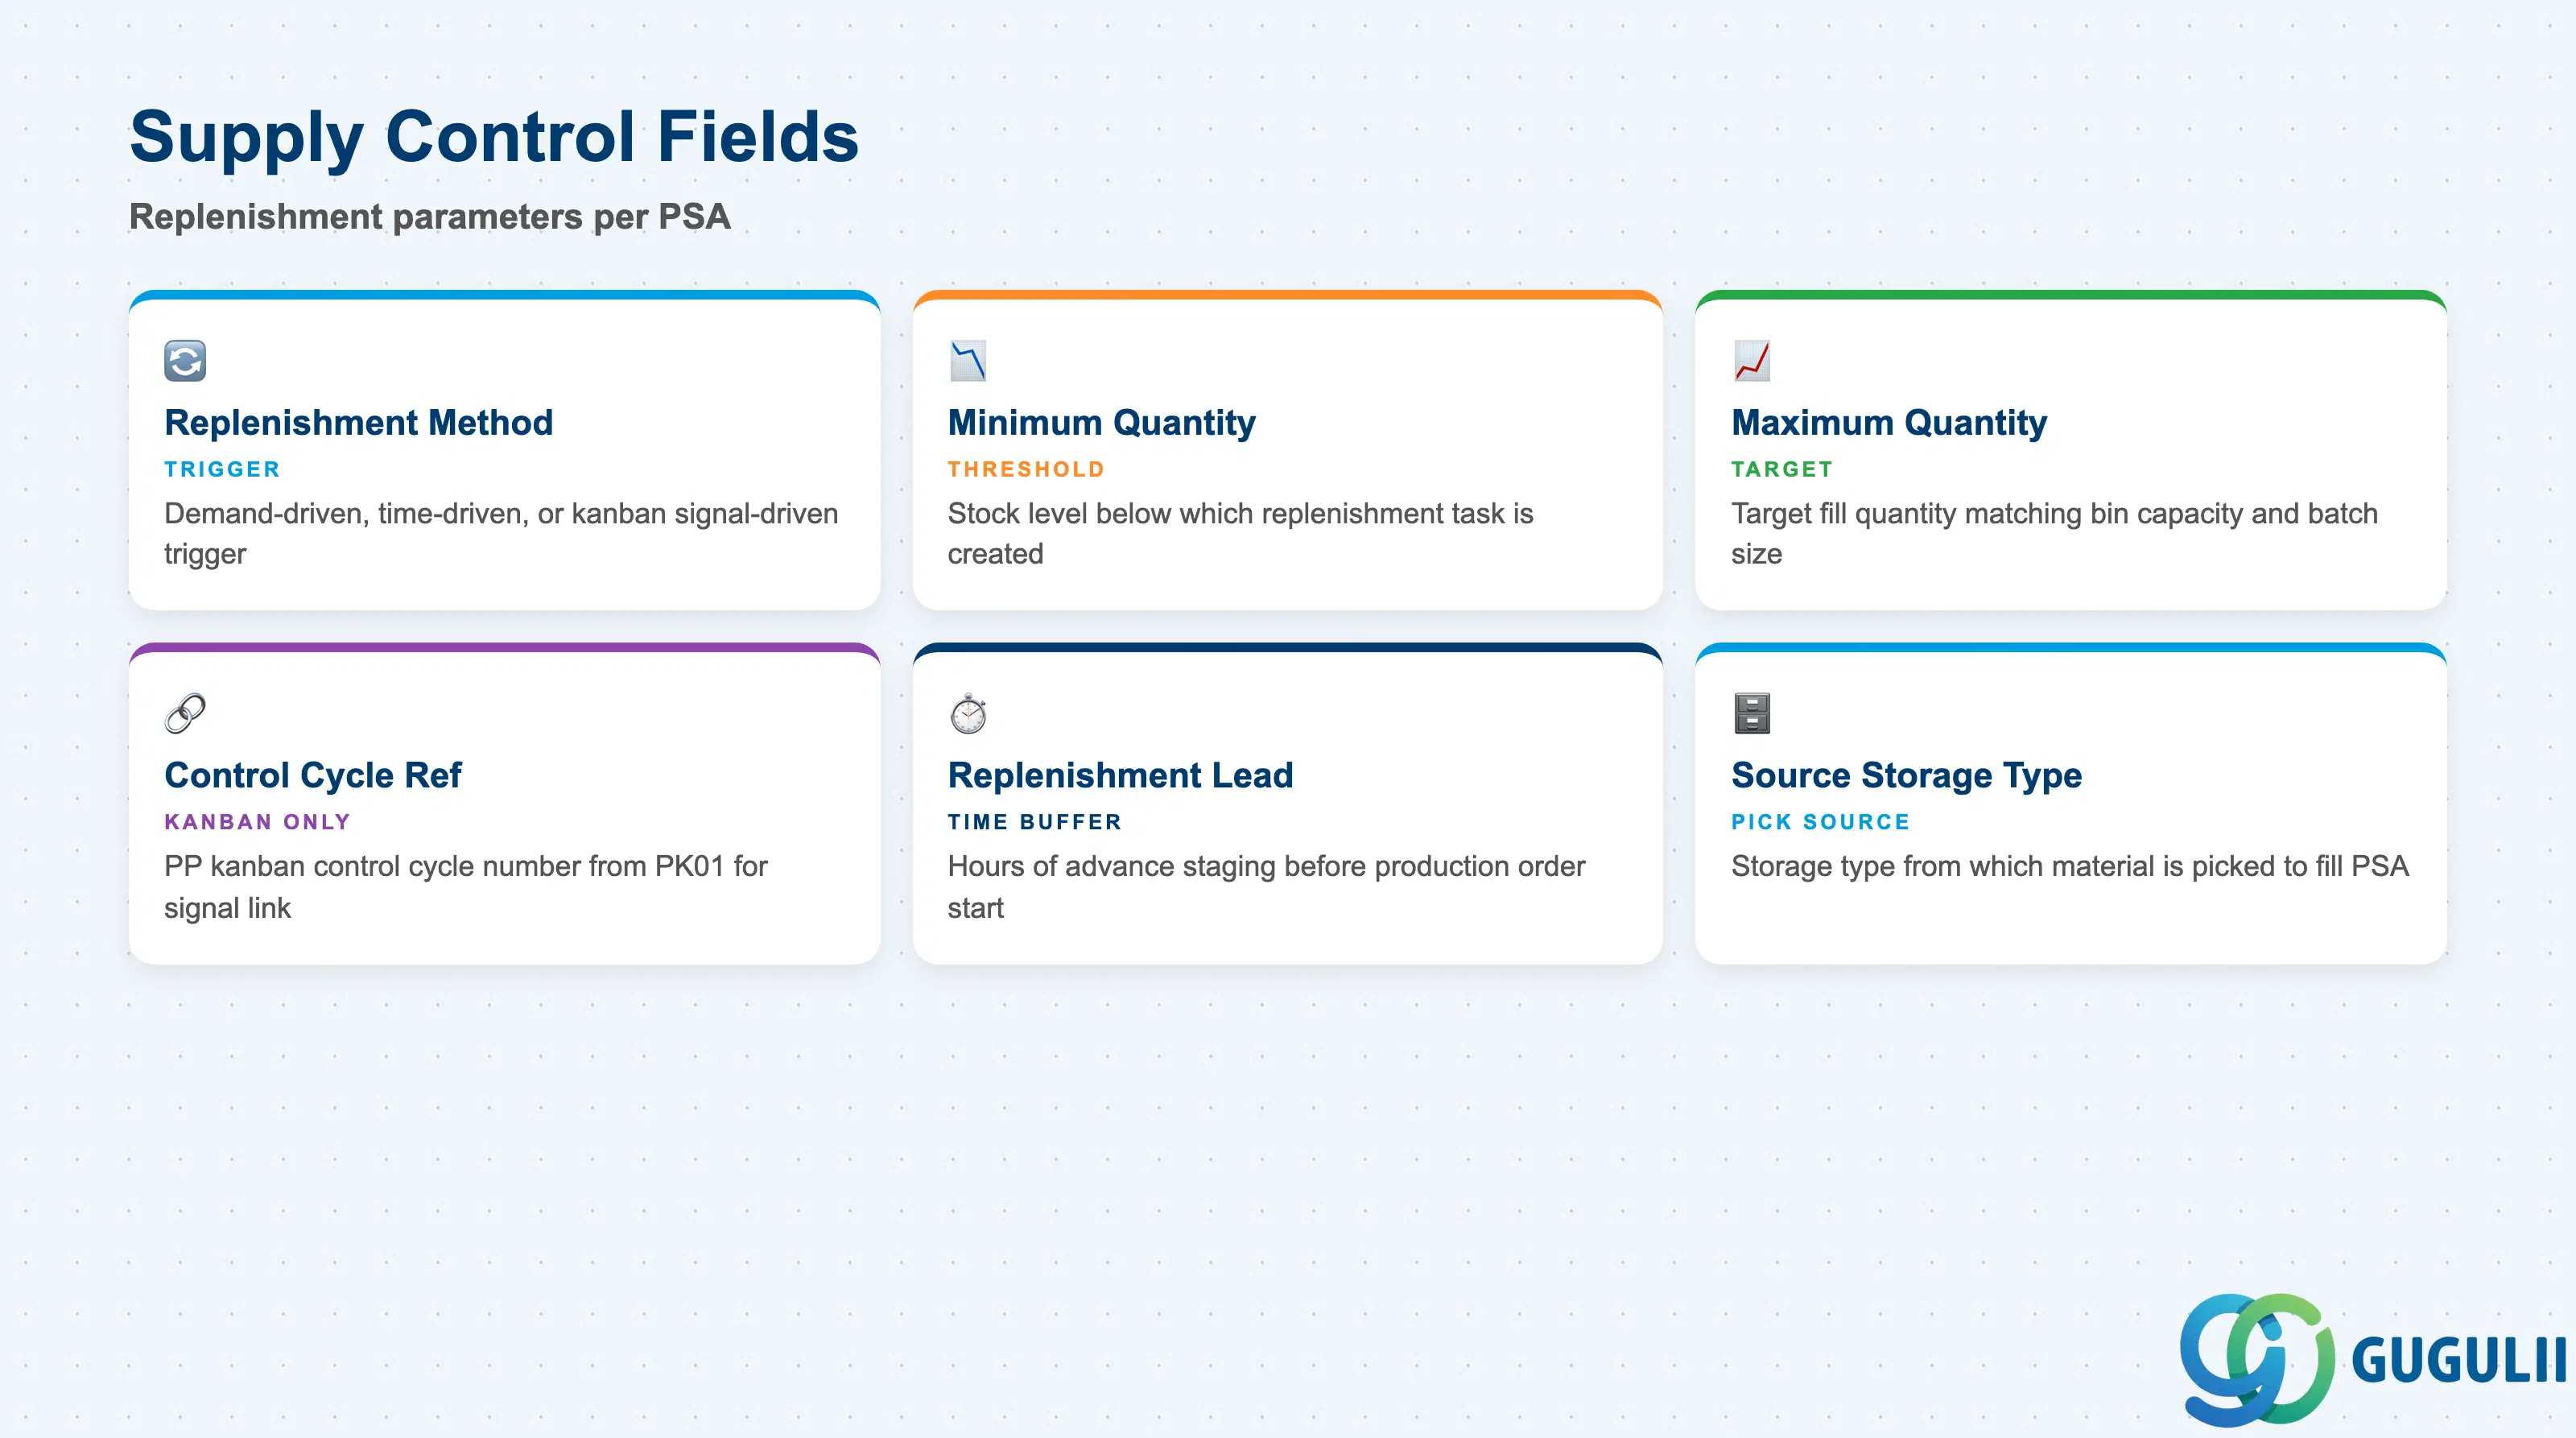Click the Target fill quantity description
This screenshot has height=1438, width=2576.
click(2054, 533)
